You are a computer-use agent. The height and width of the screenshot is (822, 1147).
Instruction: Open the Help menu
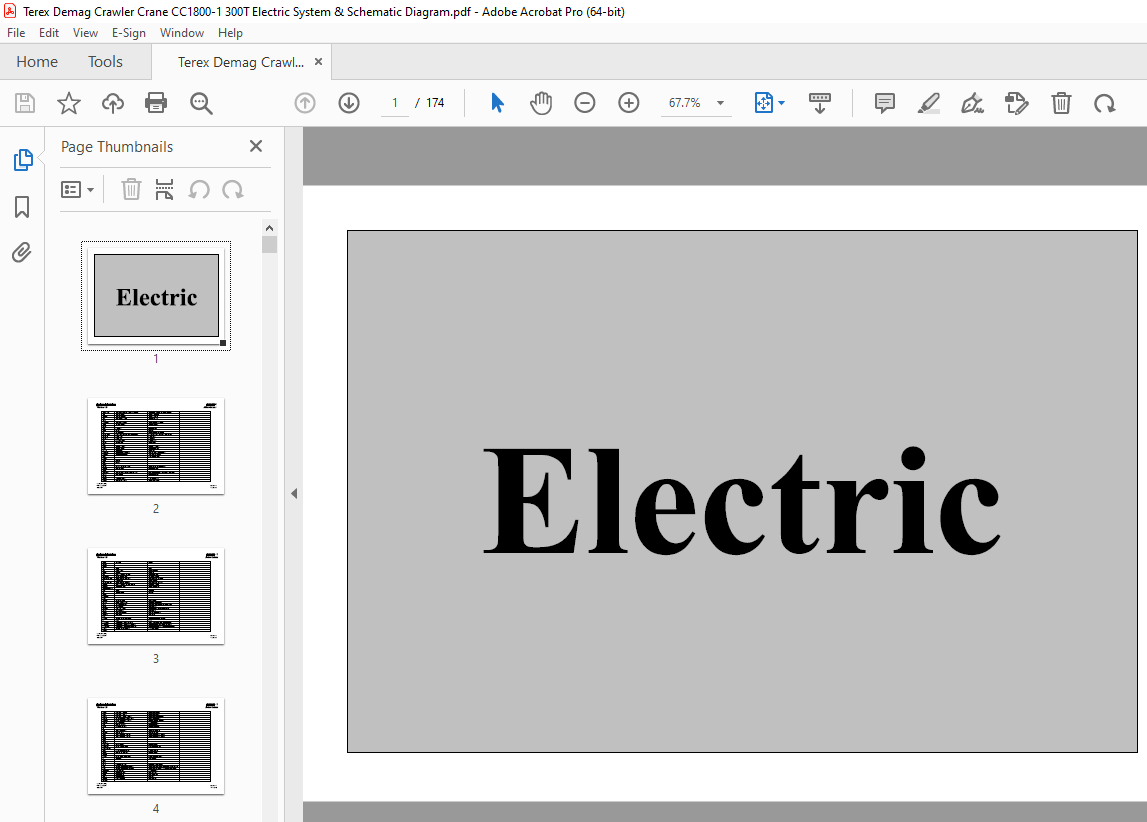click(230, 33)
